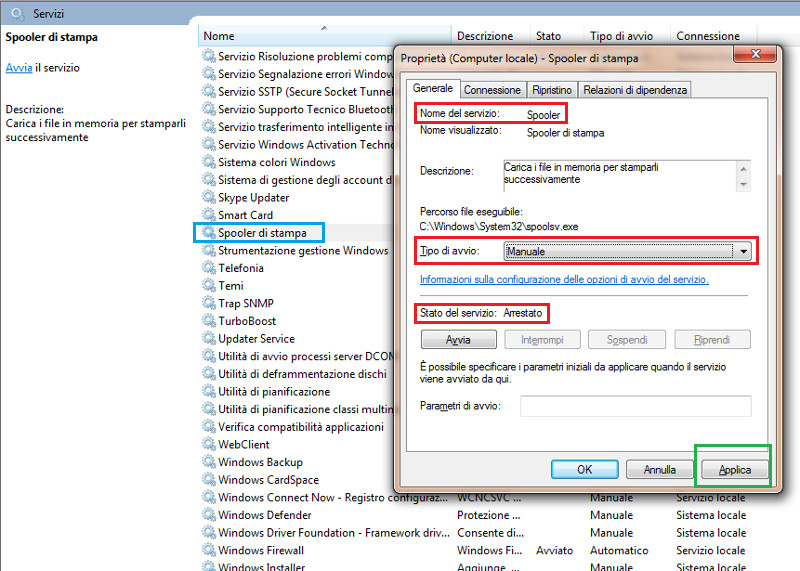Click gear icon of Skype Updater
Viewport: 800px width, 571px height.
(209, 197)
